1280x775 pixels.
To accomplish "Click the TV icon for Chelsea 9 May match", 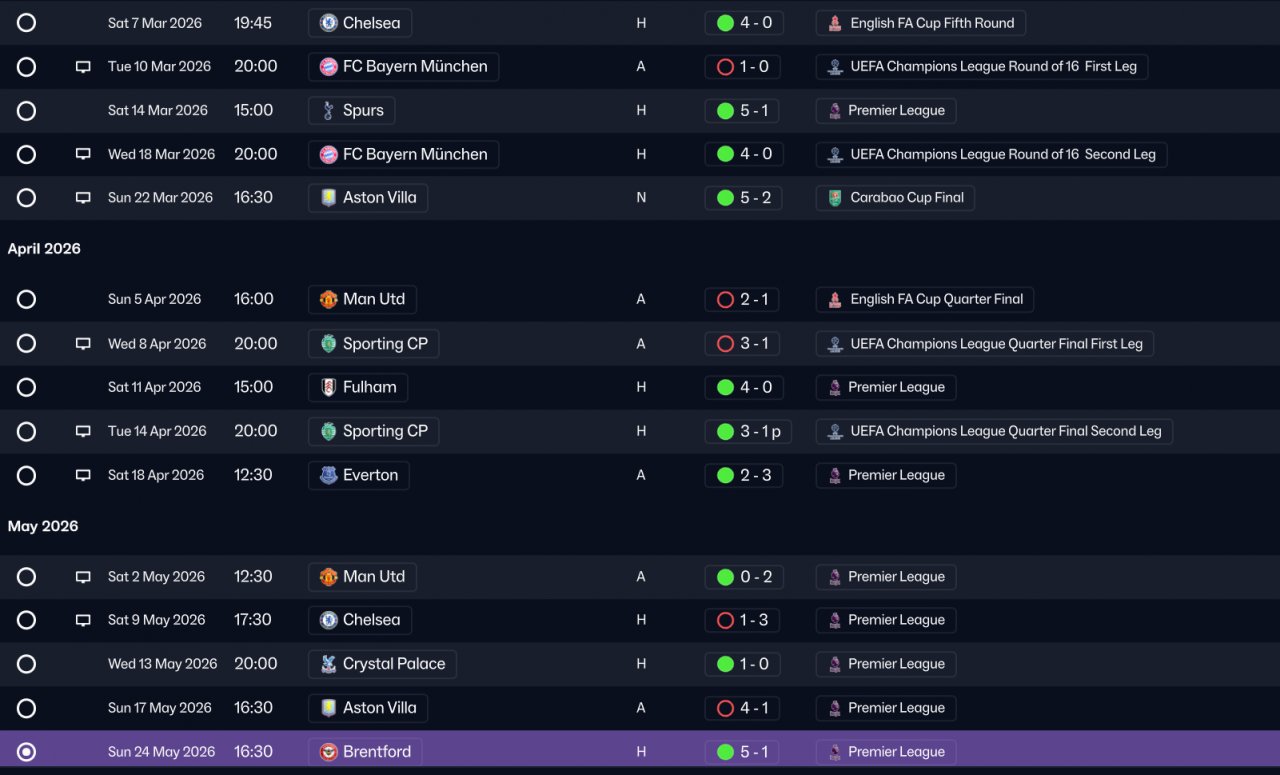I will click(83, 620).
